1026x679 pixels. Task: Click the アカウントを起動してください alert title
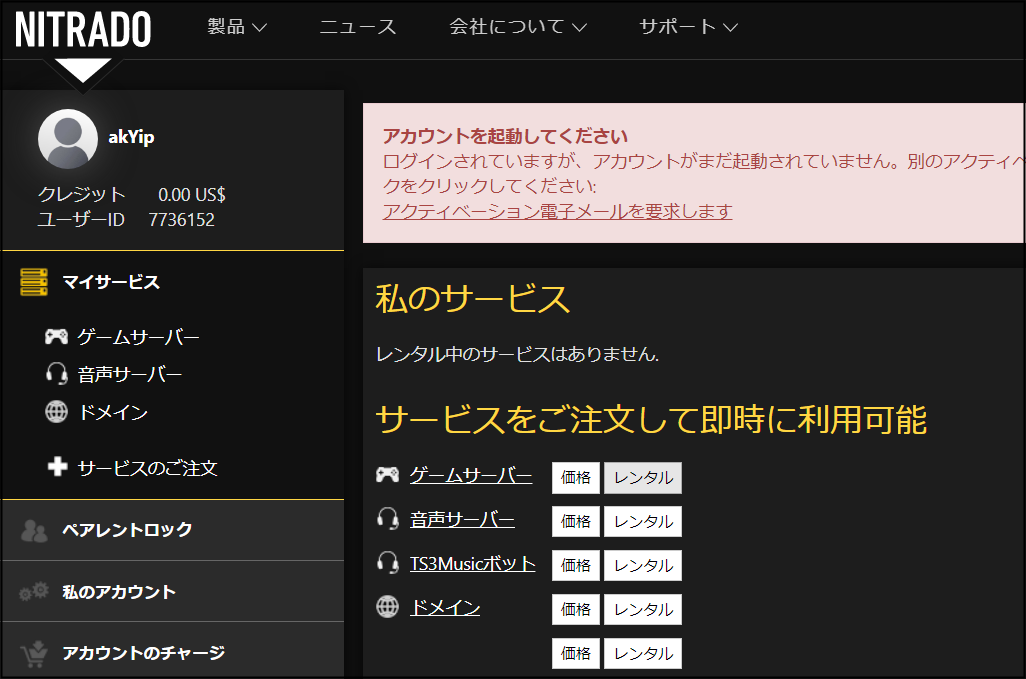(505, 136)
